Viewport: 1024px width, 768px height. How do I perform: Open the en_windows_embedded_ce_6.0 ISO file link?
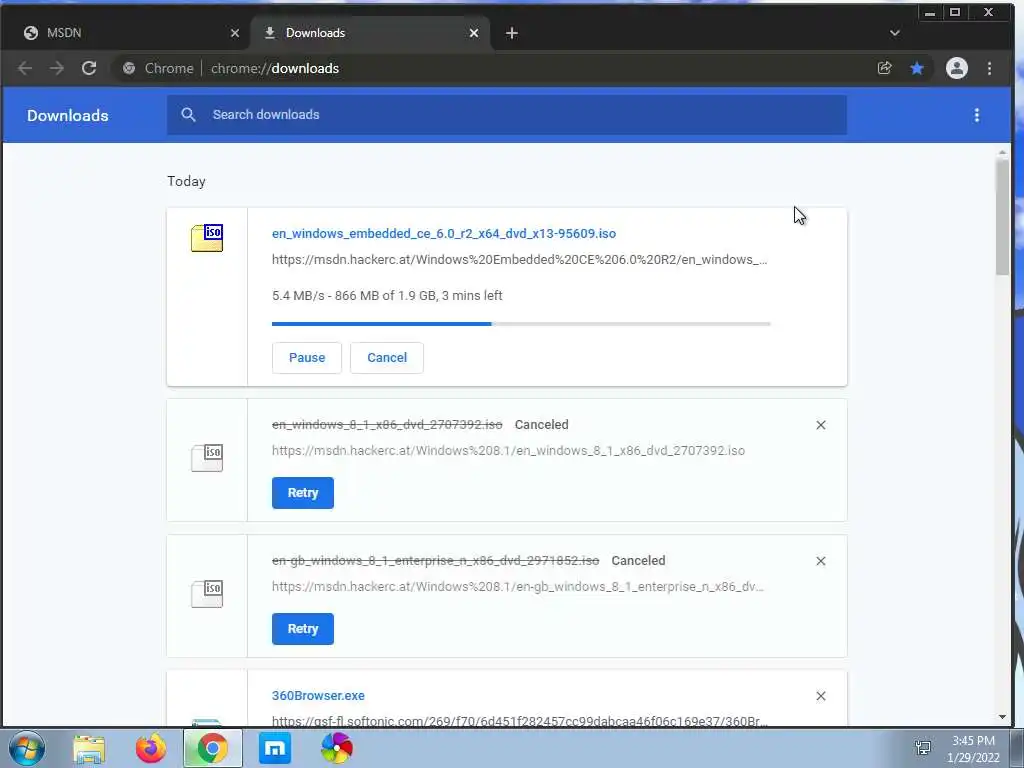pos(444,233)
